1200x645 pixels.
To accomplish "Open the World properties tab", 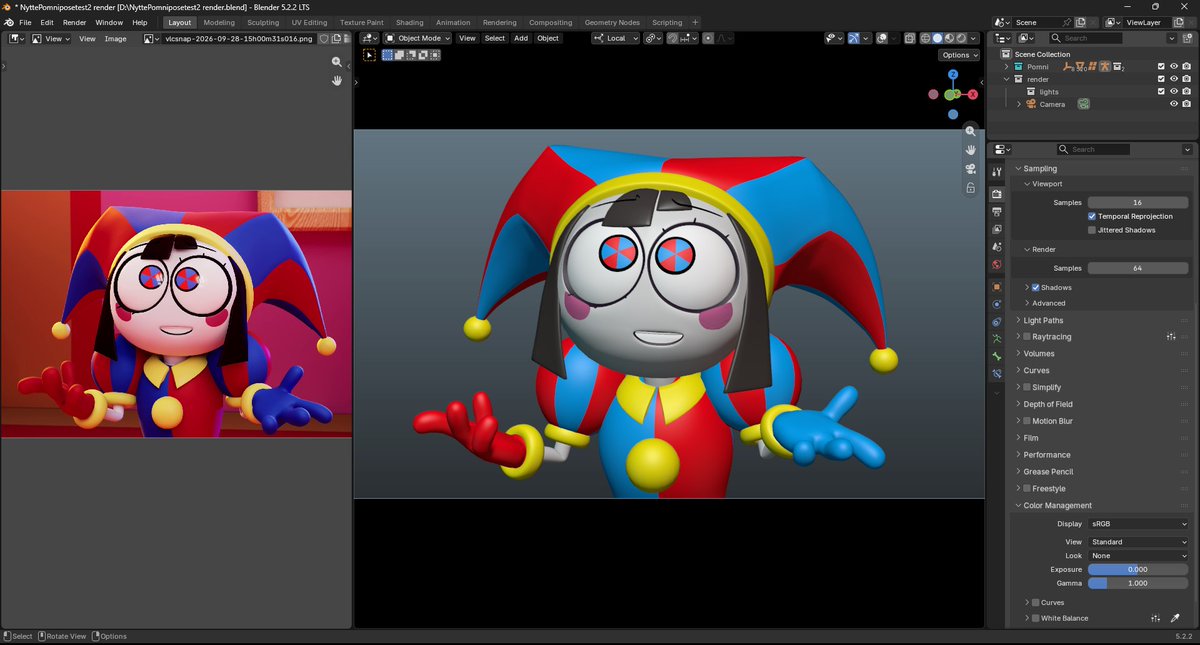I will (996, 265).
